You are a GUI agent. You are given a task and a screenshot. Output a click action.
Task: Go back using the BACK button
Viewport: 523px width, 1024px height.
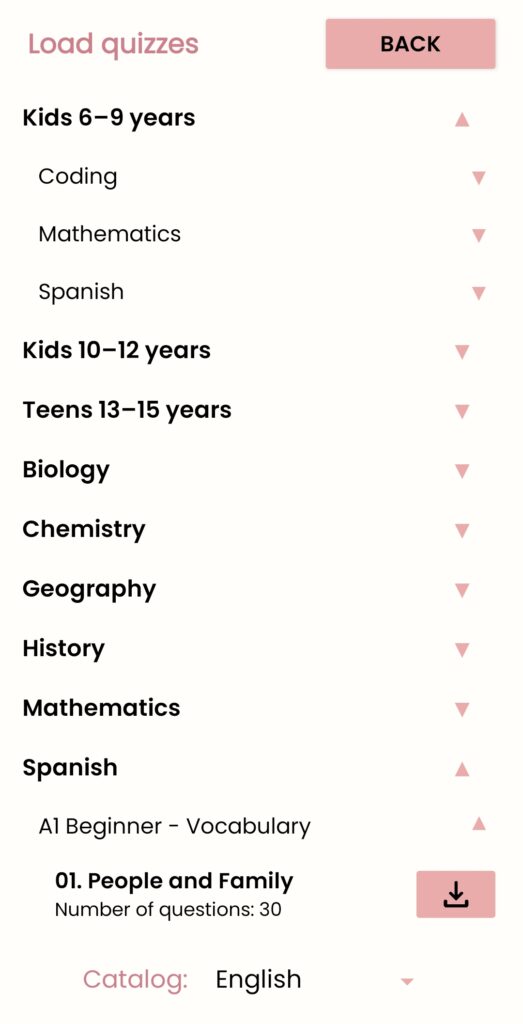point(410,44)
